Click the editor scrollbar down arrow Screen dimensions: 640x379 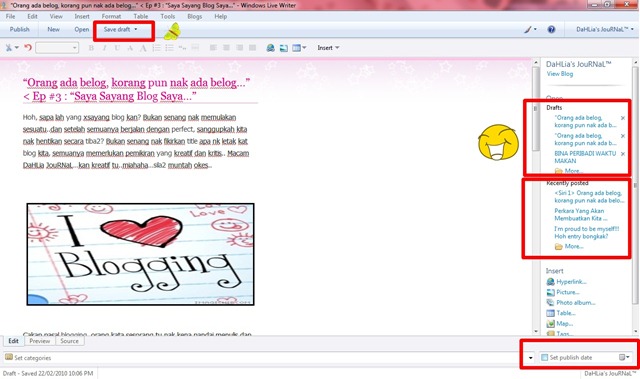coord(536,331)
